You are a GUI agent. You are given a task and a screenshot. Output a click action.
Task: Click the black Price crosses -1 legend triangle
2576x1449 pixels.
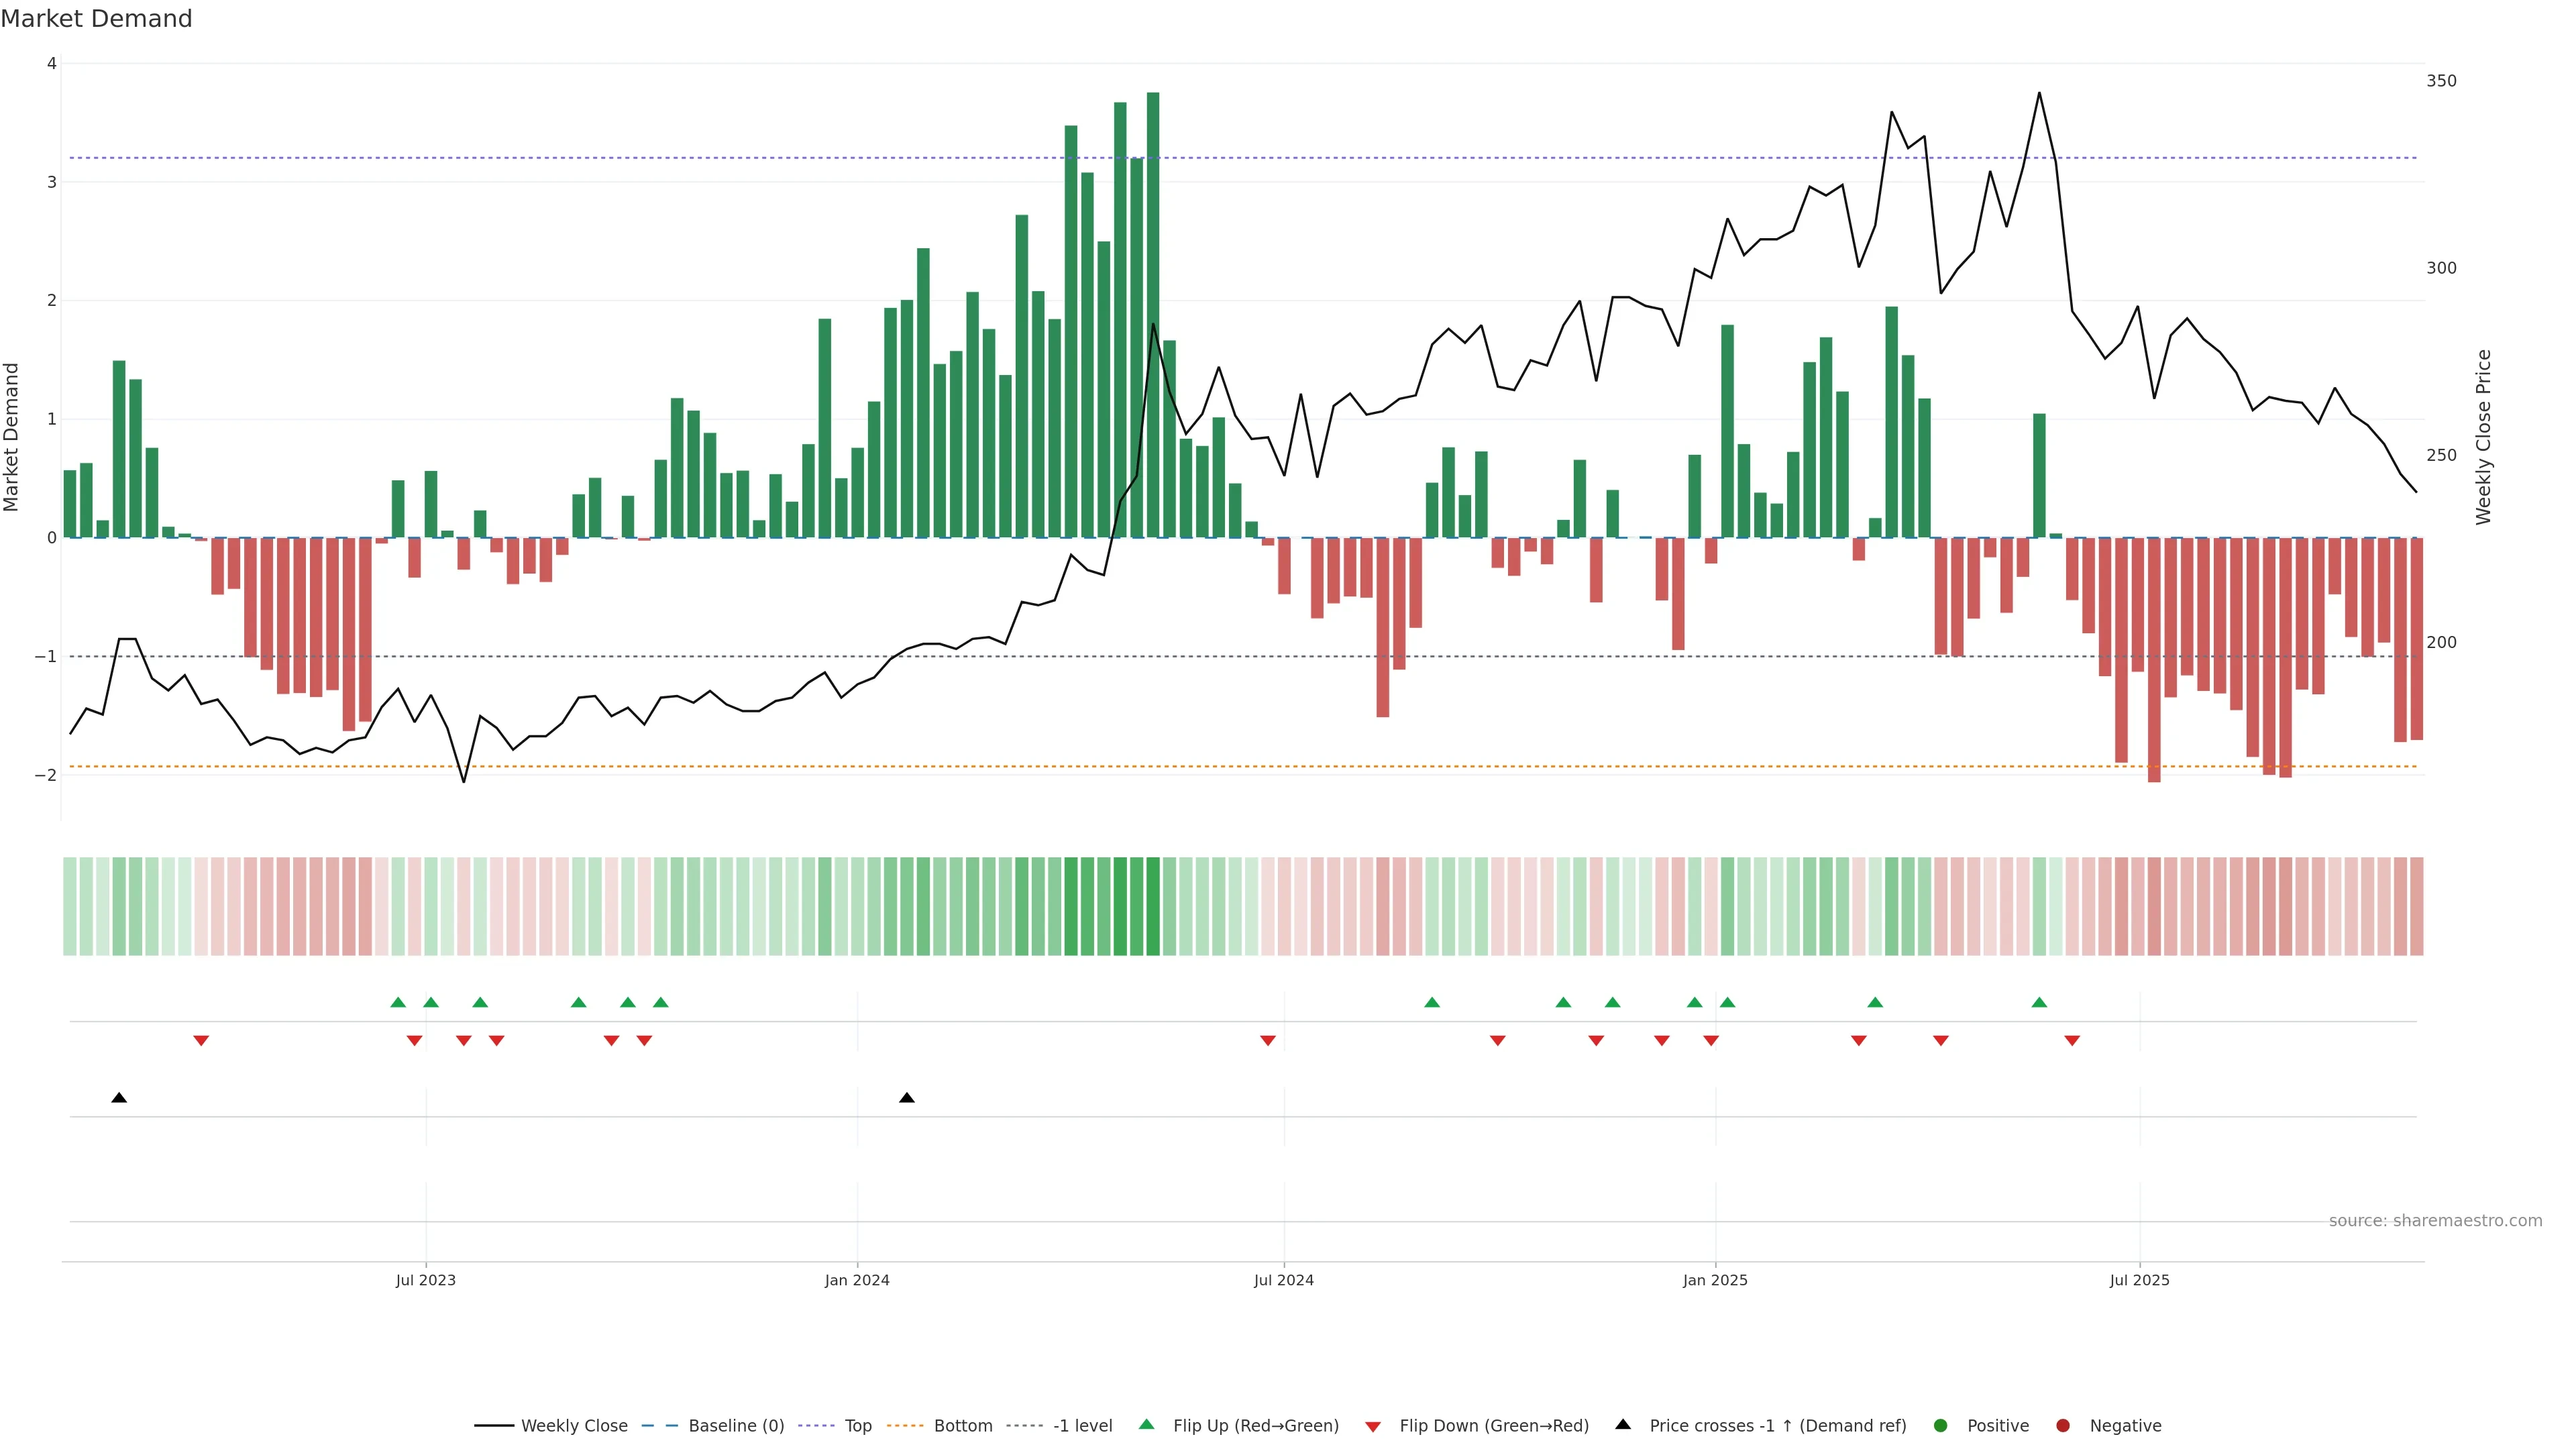point(1623,1425)
